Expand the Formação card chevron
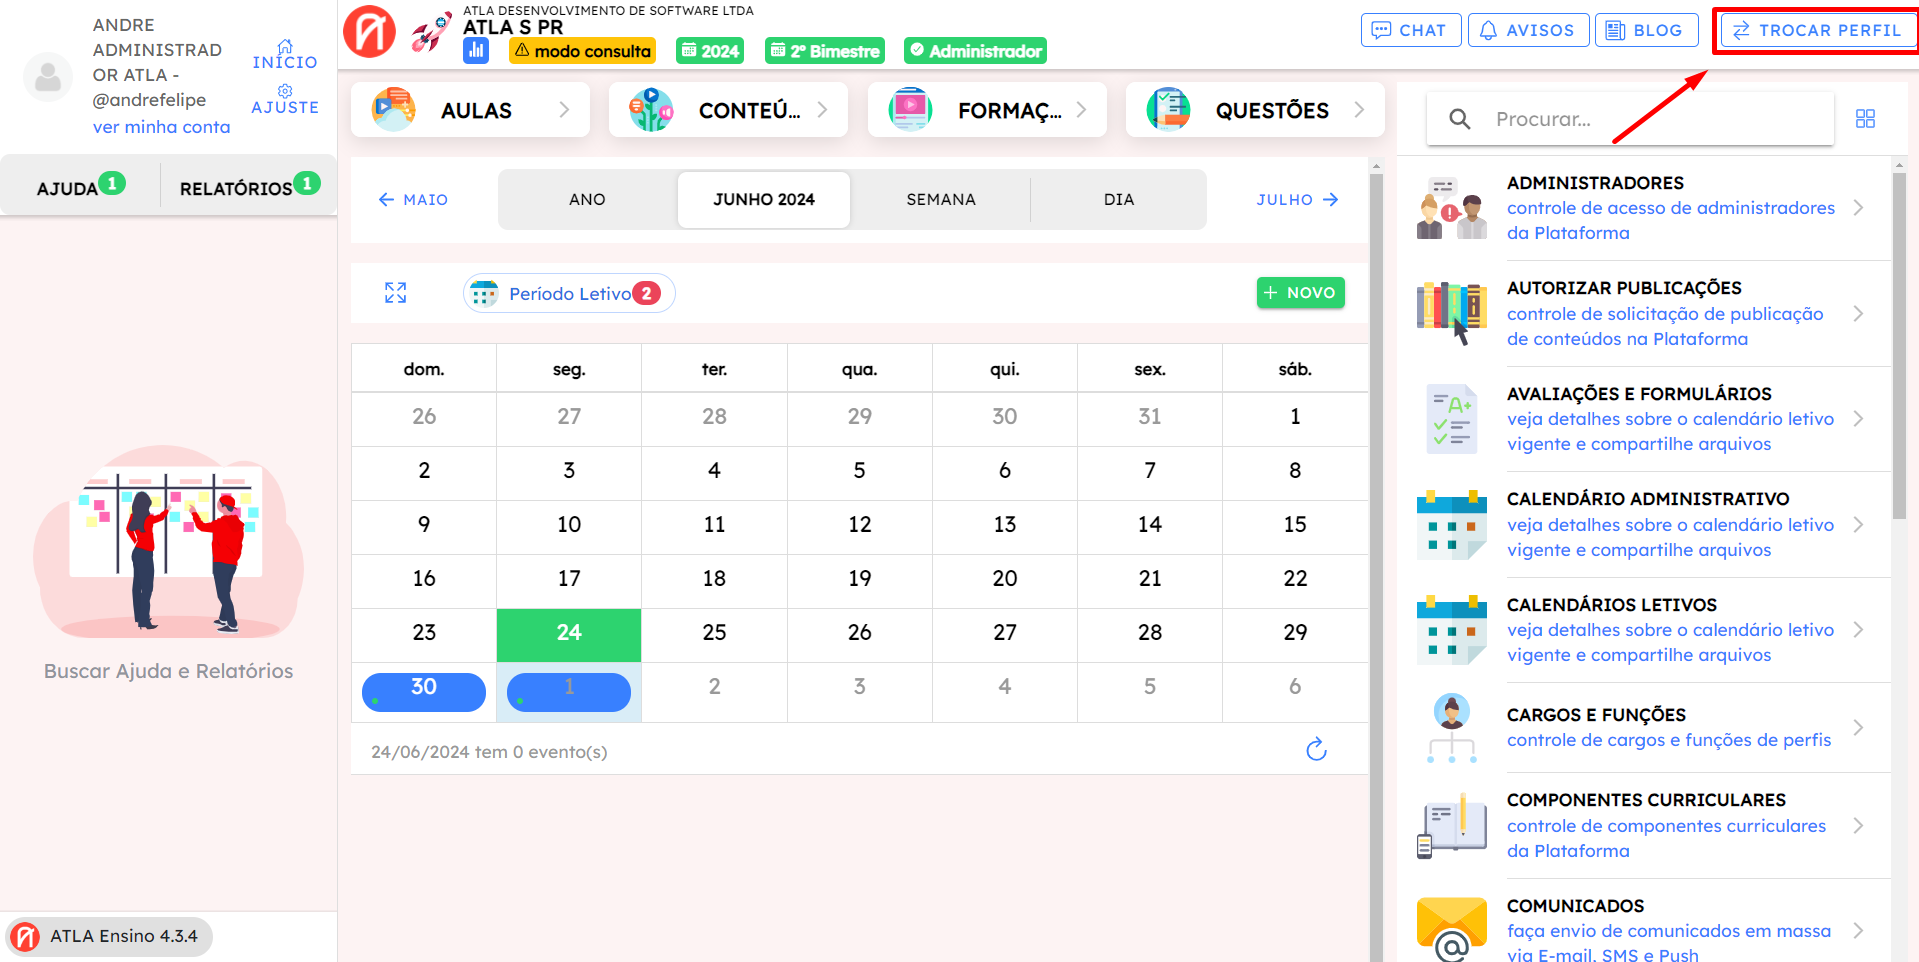Screen dimensions: 1919x962 [x=1081, y=110]
